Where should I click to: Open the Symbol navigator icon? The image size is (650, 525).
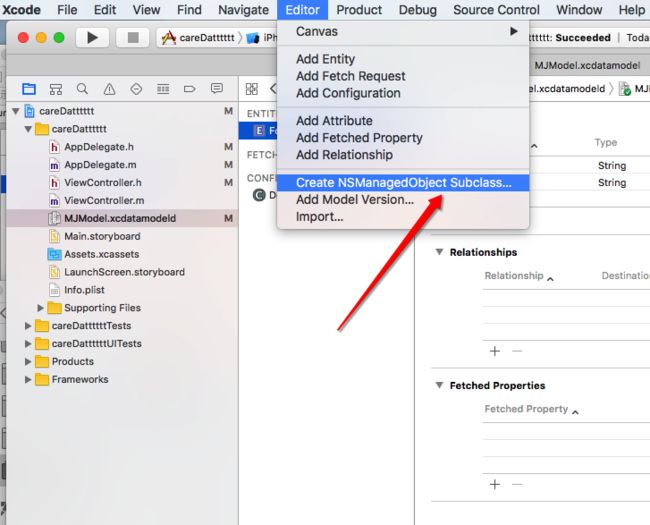(56, 89)
